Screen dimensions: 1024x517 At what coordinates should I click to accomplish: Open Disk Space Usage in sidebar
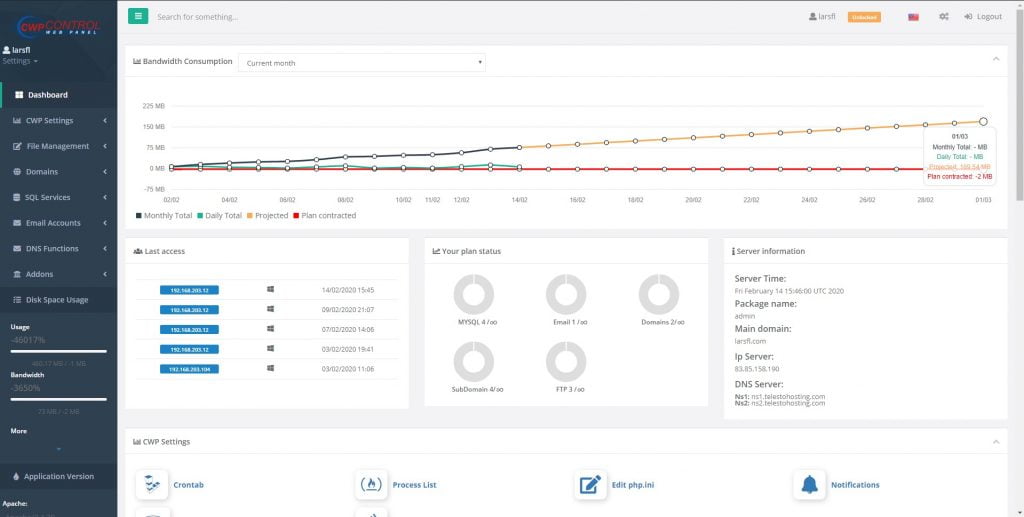coord(59,300)
